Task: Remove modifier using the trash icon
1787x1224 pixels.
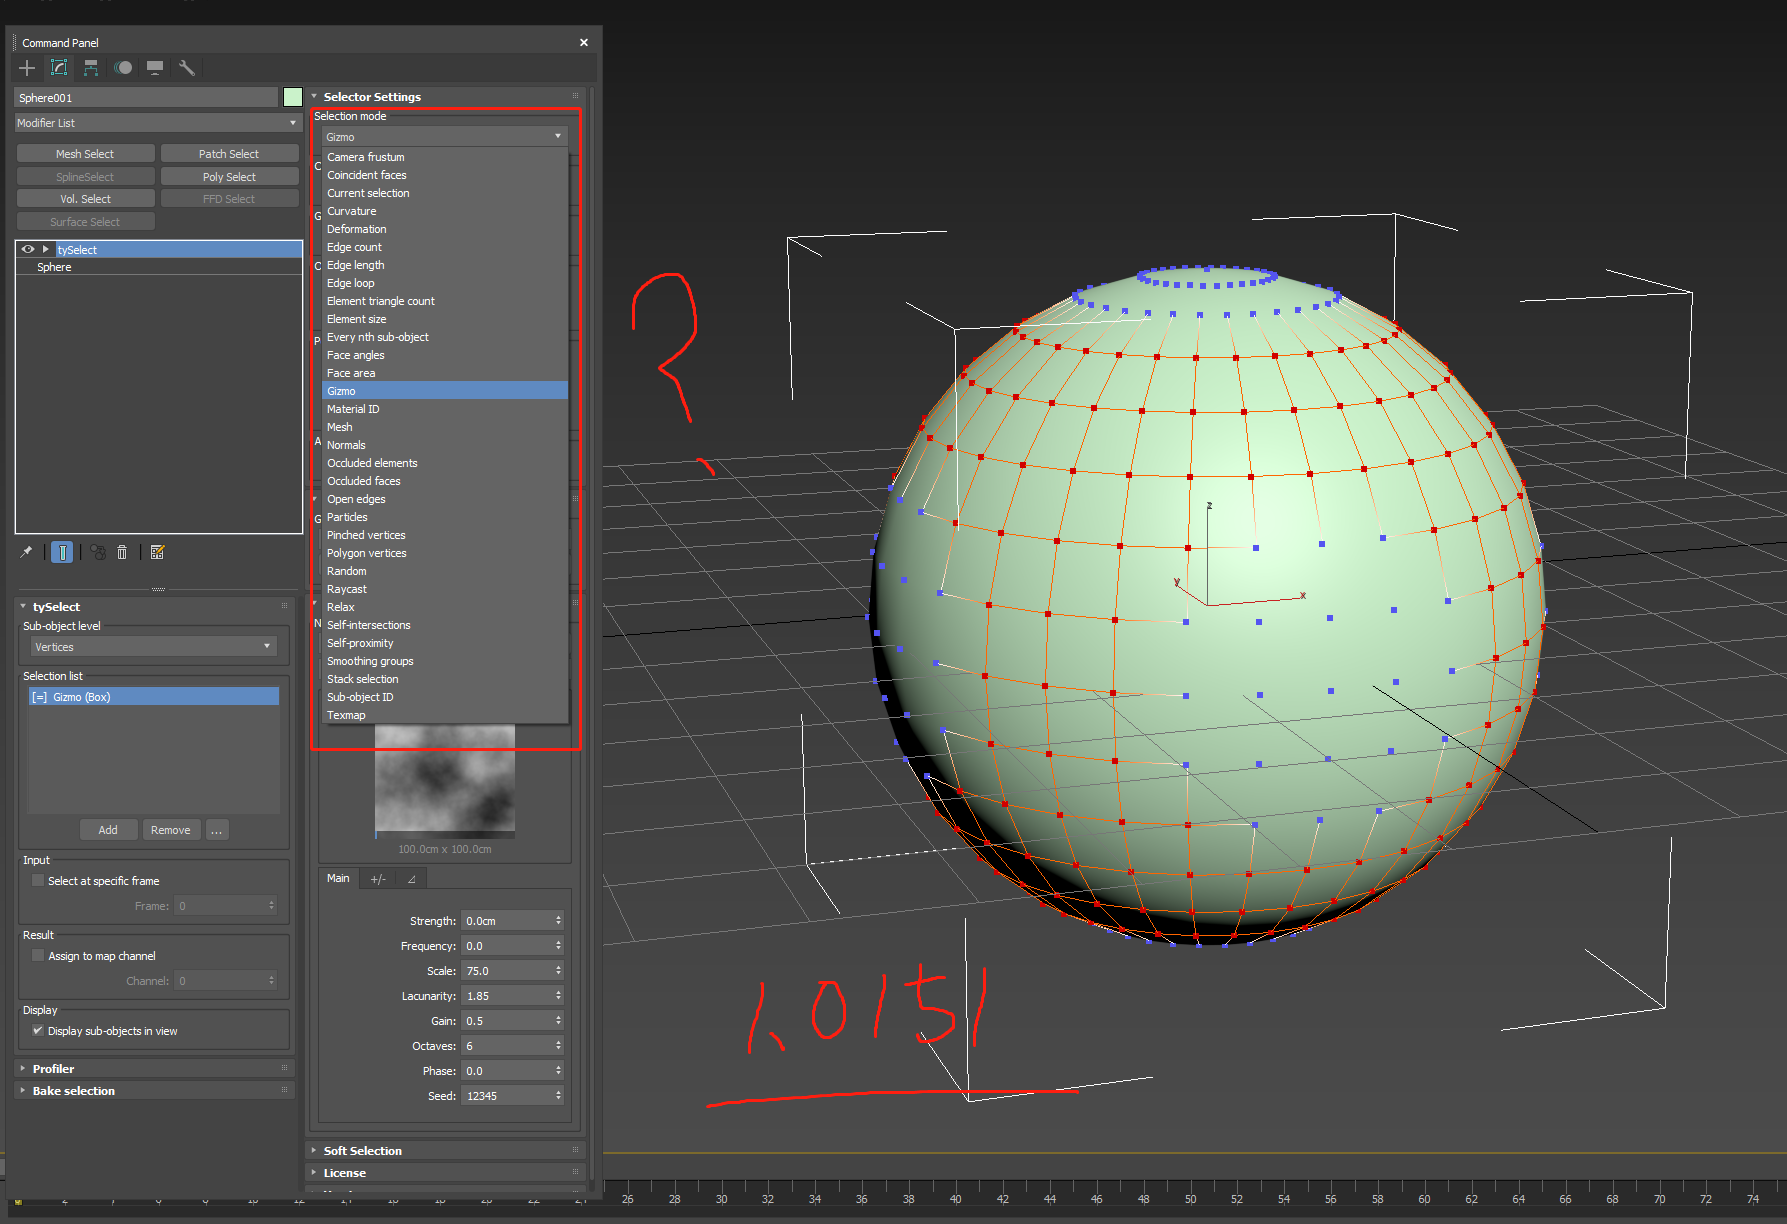Action: click(x=122, y=552)
